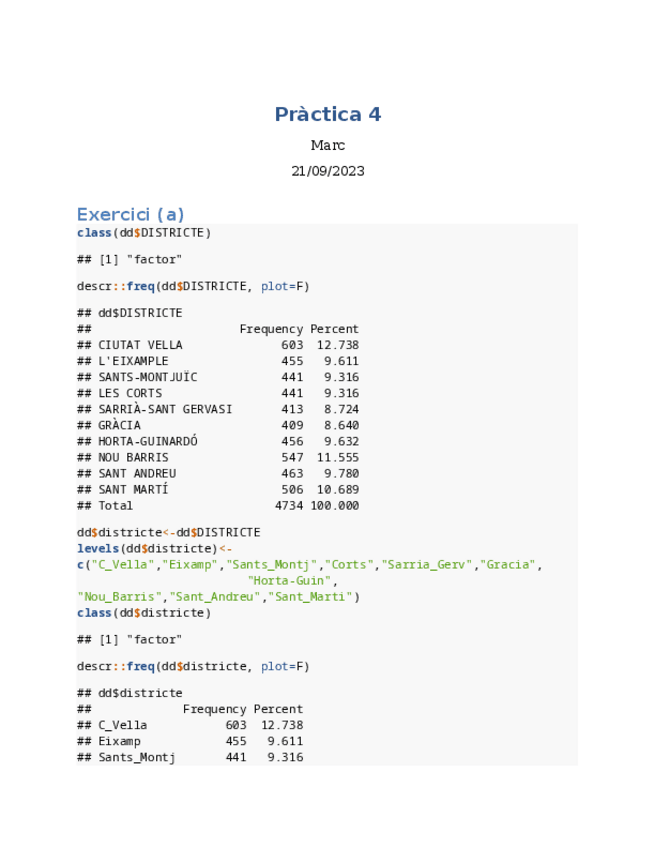
Task: Click the HORTA-GUINARDÓ row label
Action: pos(147,441)
